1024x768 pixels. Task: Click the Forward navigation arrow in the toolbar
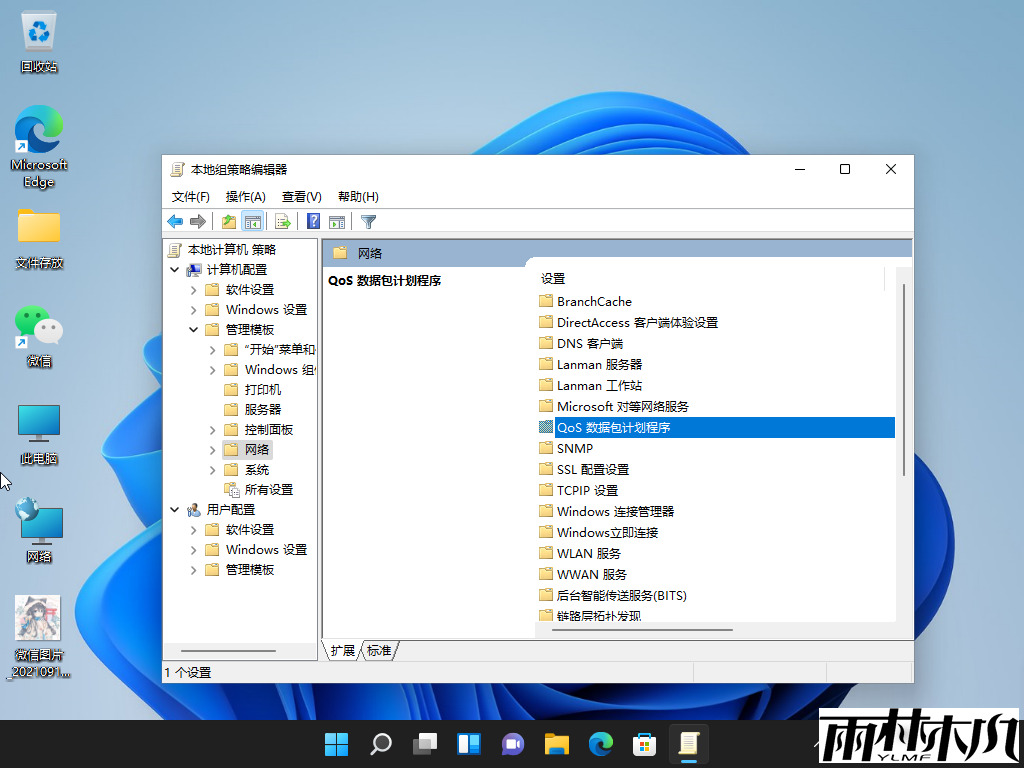198,221
